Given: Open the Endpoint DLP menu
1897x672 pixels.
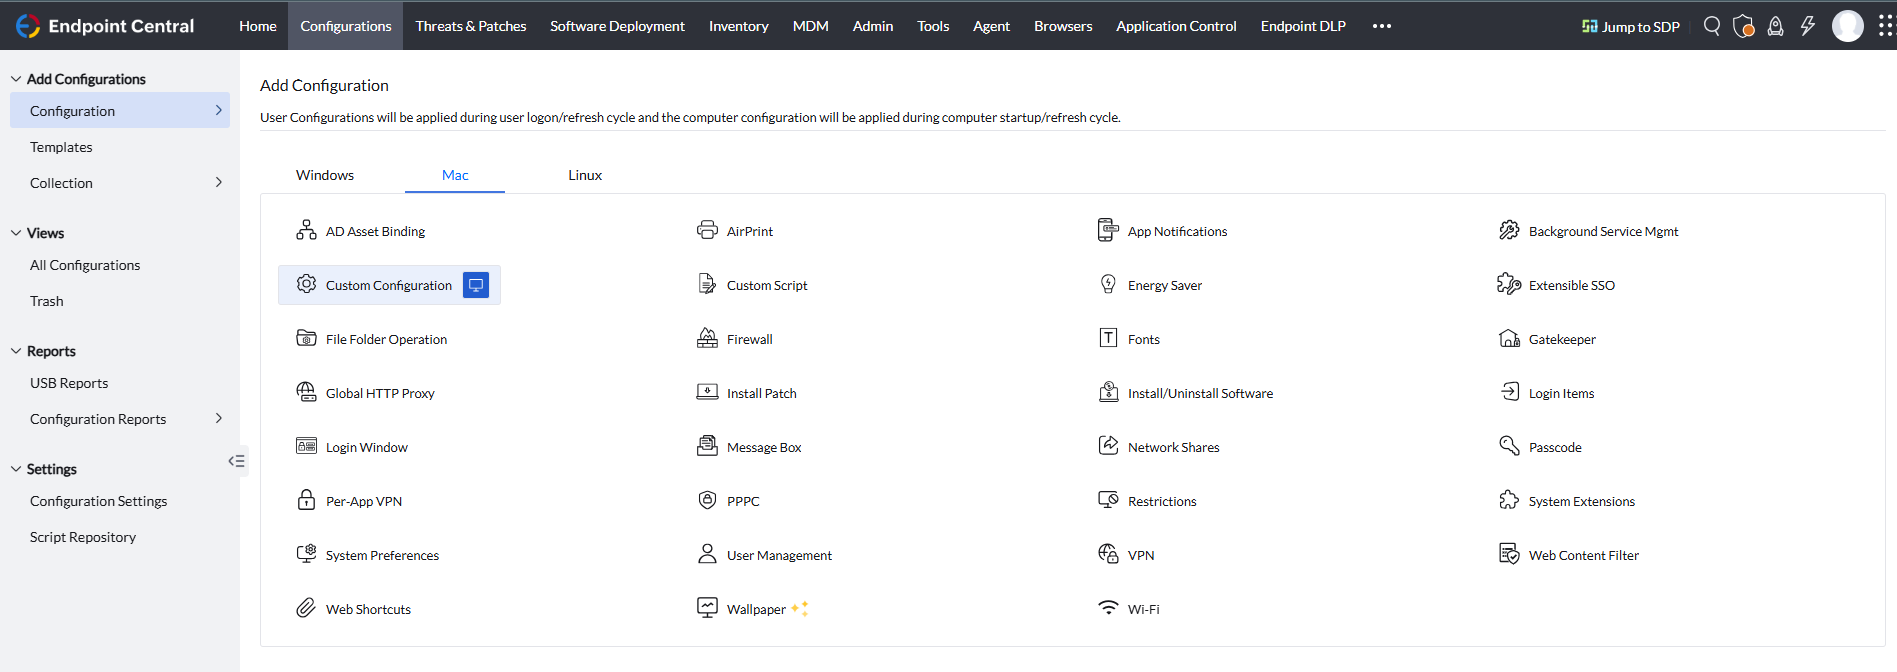Looking at the screenshot, I should coord(1303,26).
